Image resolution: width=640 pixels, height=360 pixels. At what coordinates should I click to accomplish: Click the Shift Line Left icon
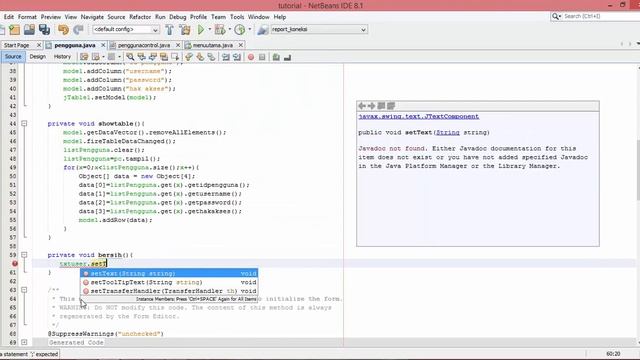(x=225, y=57)
